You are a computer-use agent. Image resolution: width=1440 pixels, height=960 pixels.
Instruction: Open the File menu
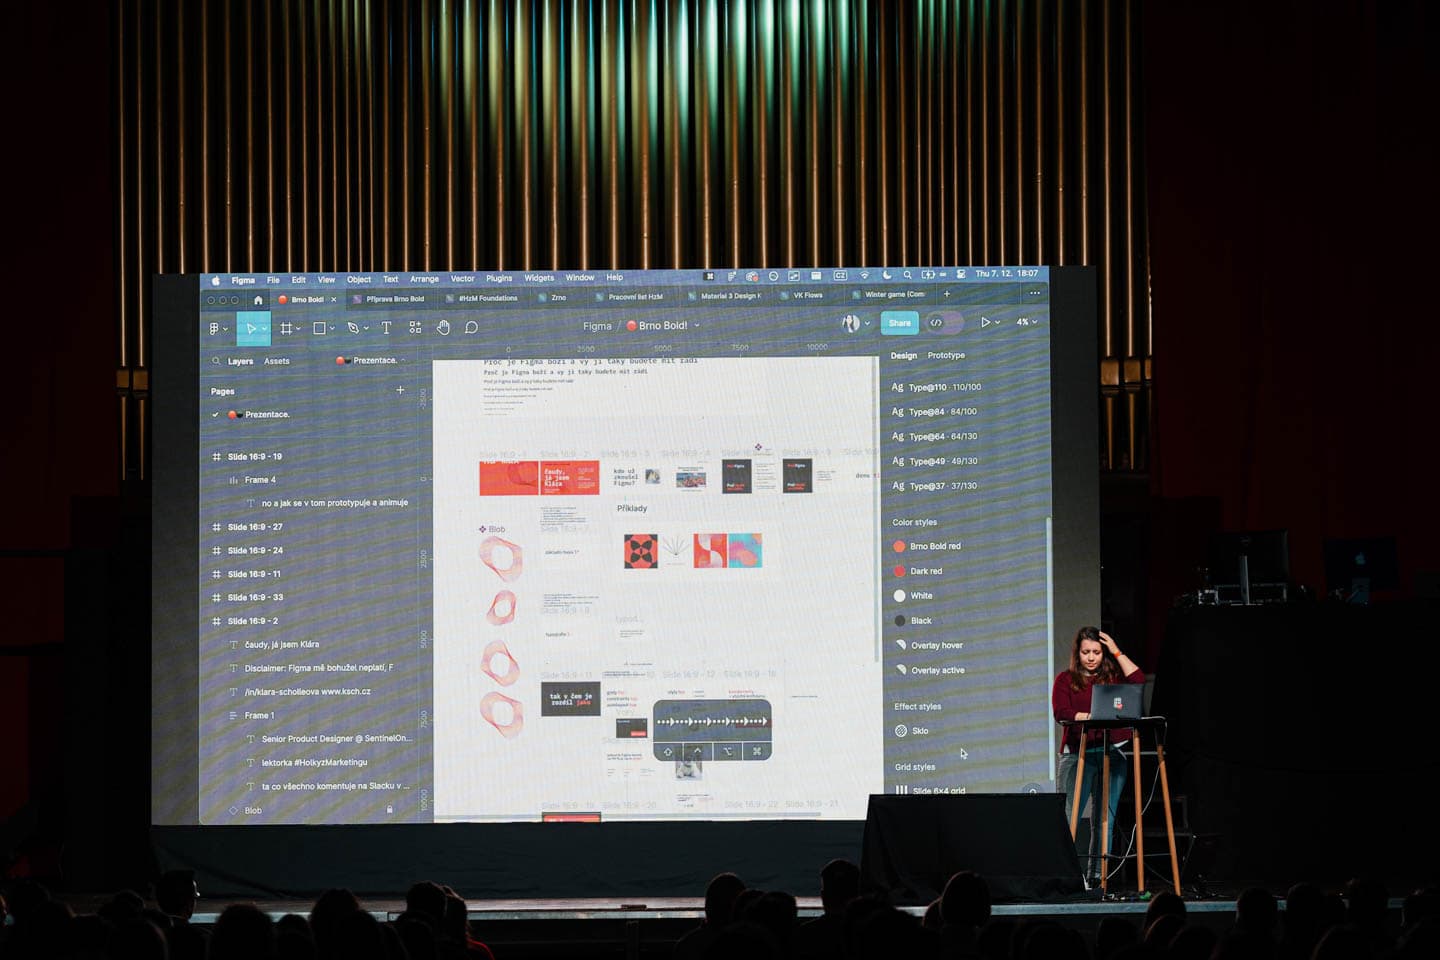click(273, 280)
